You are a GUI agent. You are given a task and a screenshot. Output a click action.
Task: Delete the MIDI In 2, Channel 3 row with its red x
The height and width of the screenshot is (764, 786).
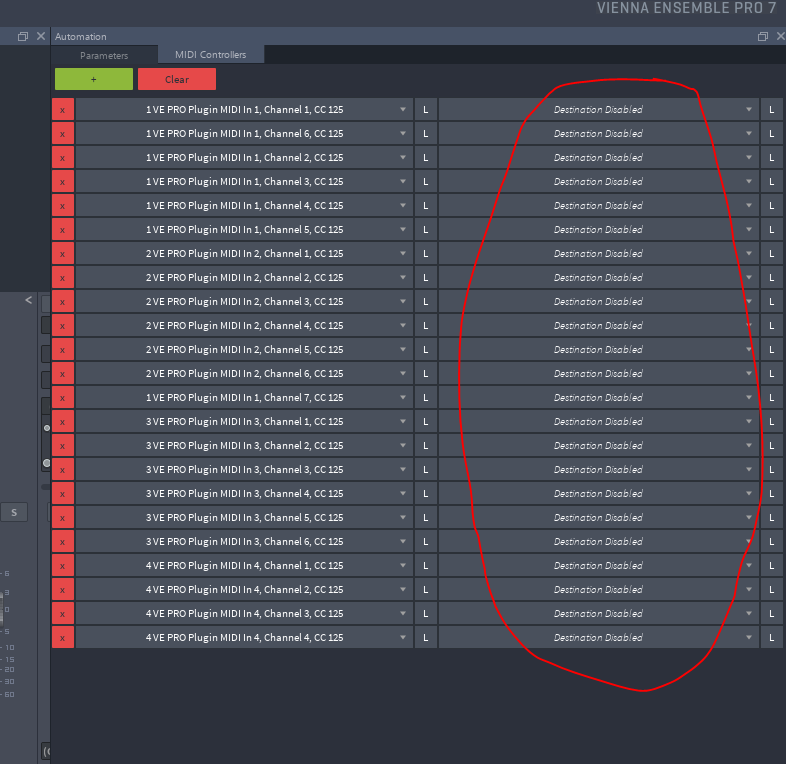click(62, 301)
